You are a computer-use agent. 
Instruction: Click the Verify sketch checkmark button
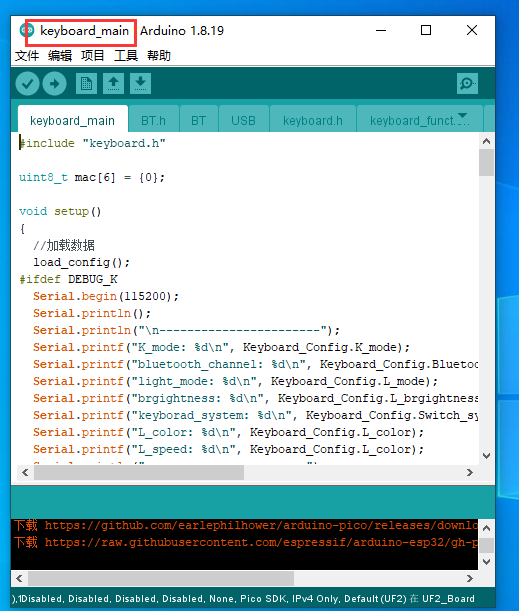pyautogui.click(x=27, y=84)
